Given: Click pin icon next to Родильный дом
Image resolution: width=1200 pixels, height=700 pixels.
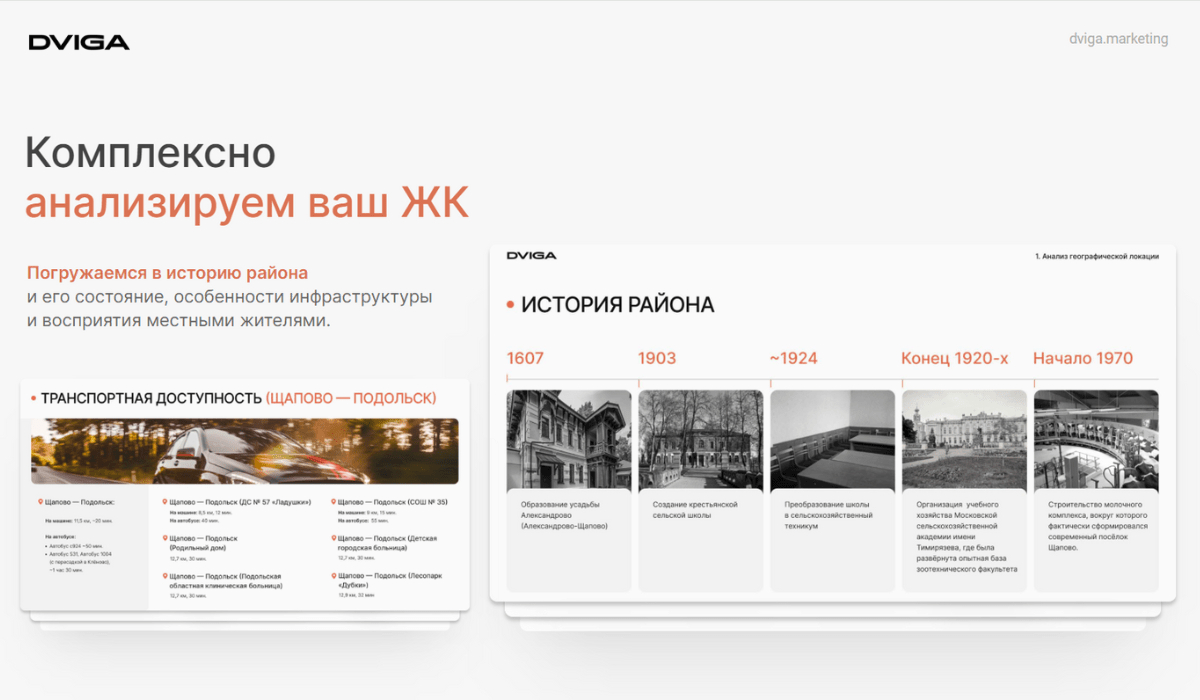Looking at the screenshot, I should pyautogui.click(x=164, y=538).
